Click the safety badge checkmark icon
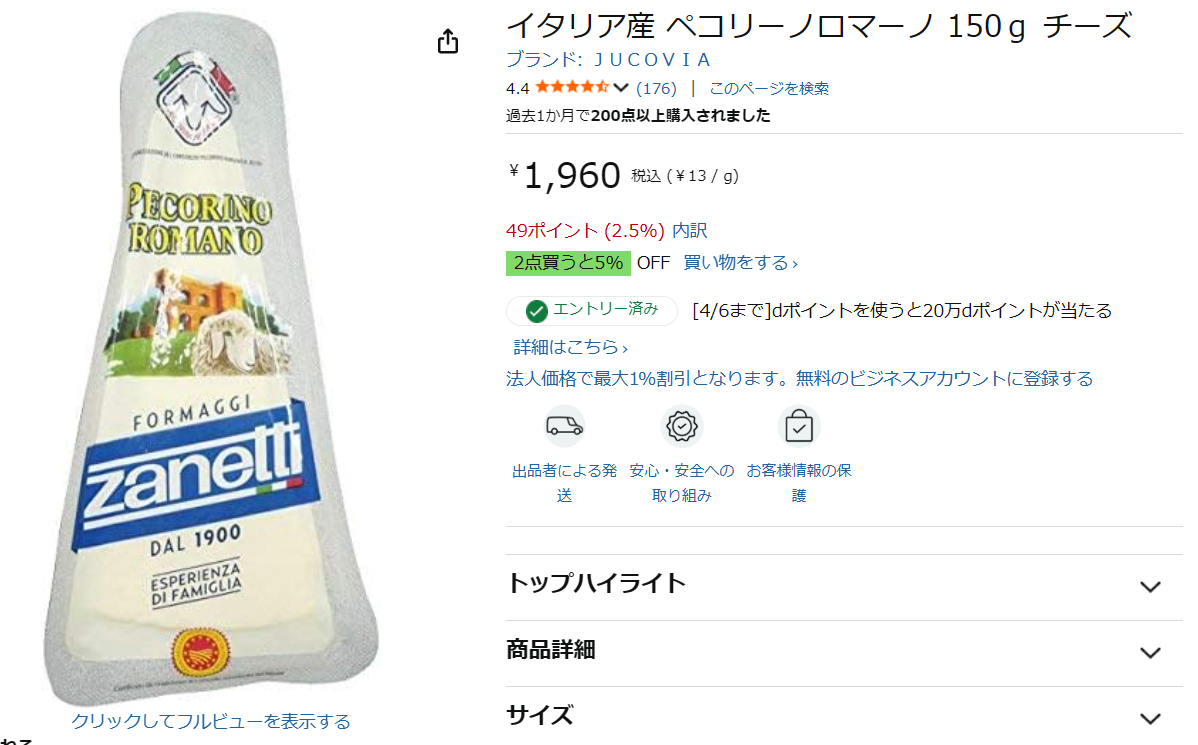The height and width of the screenshot is (745, 1198). coord(682,427)
